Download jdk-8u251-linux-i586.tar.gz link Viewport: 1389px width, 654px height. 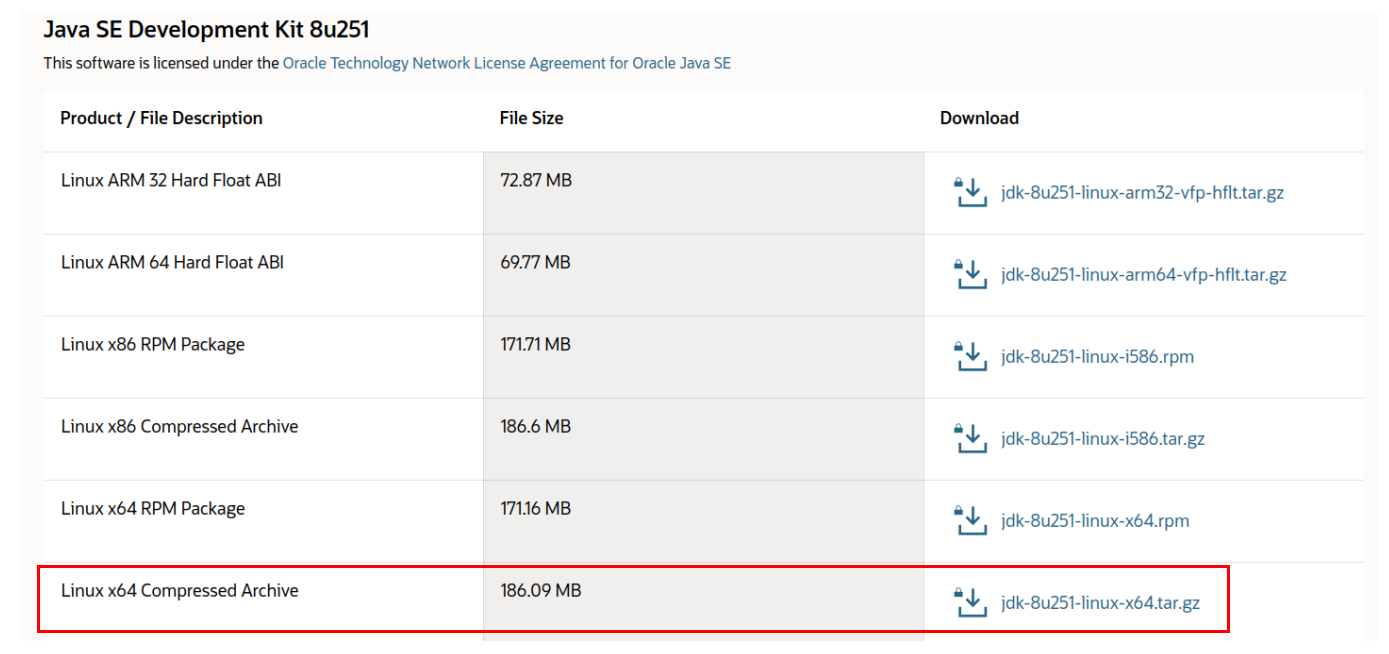tap(1103, 438)
